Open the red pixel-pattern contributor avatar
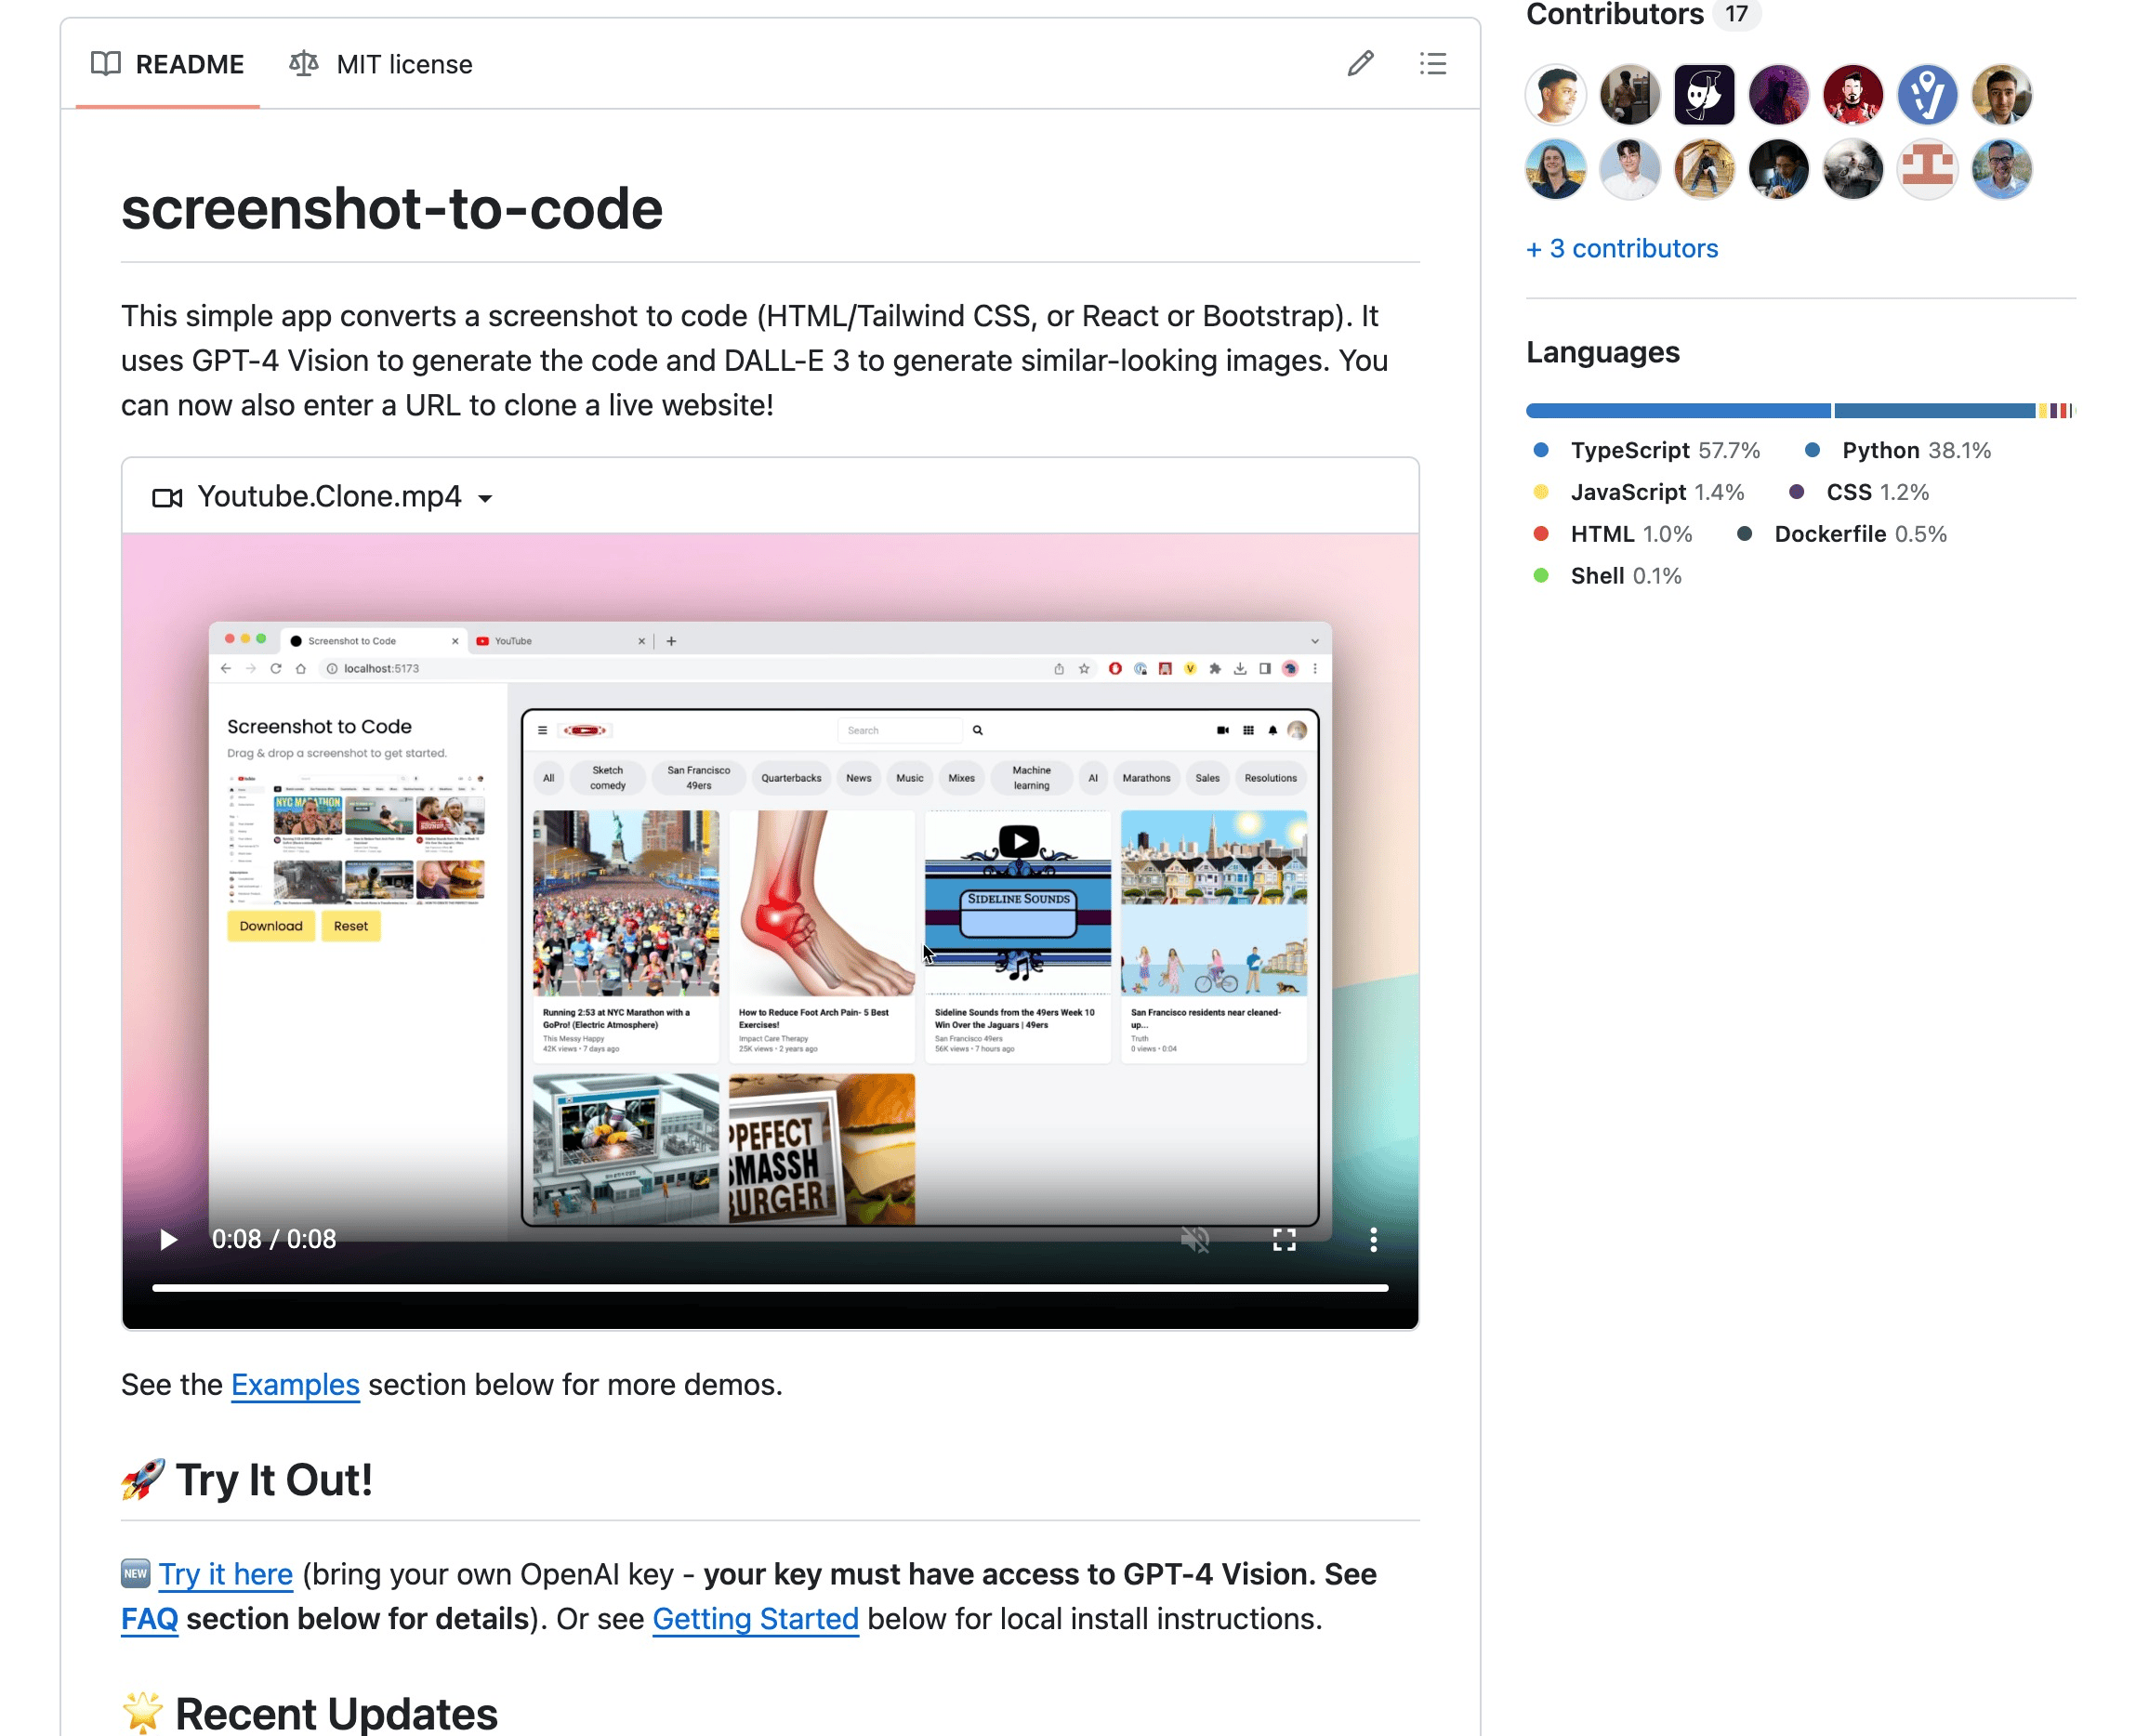Screen dimensions: 2136x1736 coord(1927,169)
